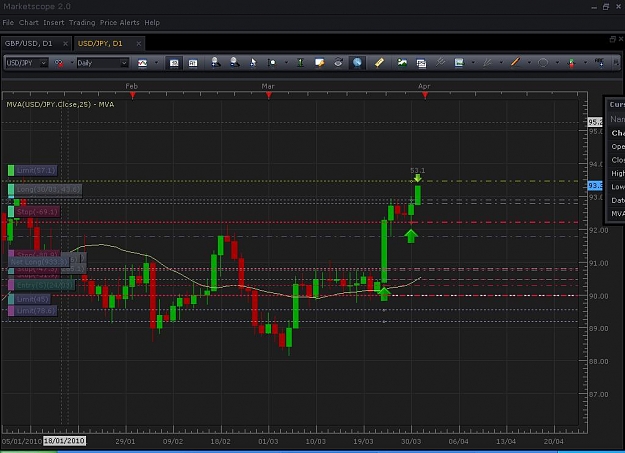Click the 53.1 green down-arrow marker
Screen dimensions: 625x453
417,178
